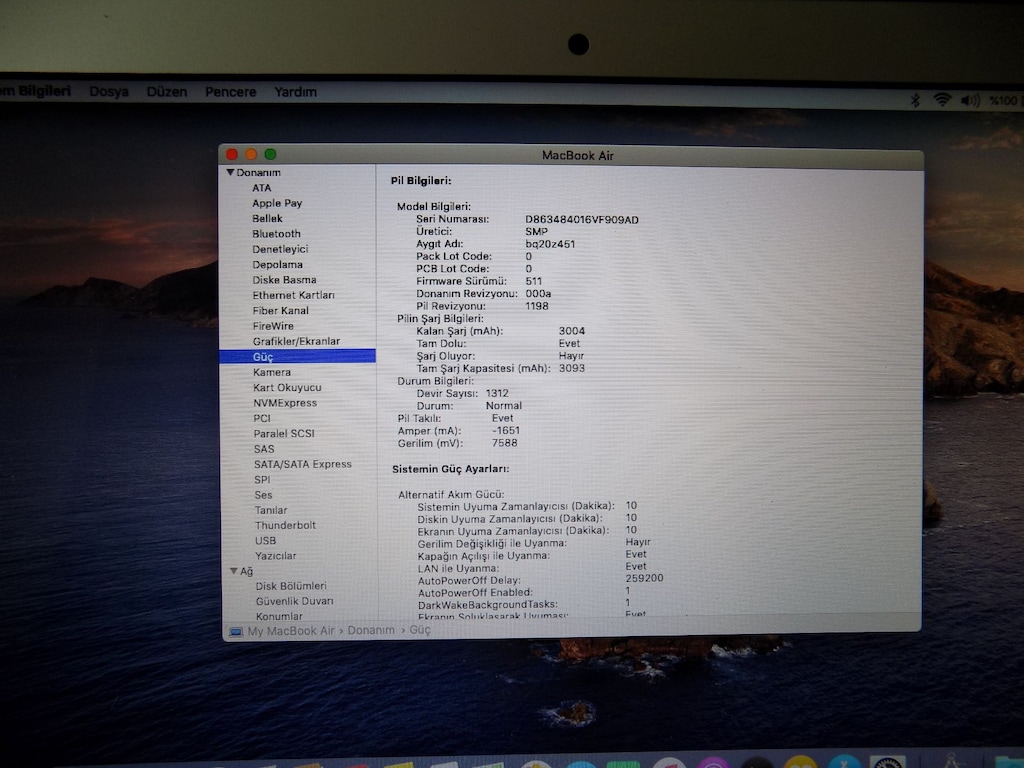Viewport: 1024px width, 768px height.
Task: Select Tanılar in the sidebar
Action: click(x=271, y=510)
